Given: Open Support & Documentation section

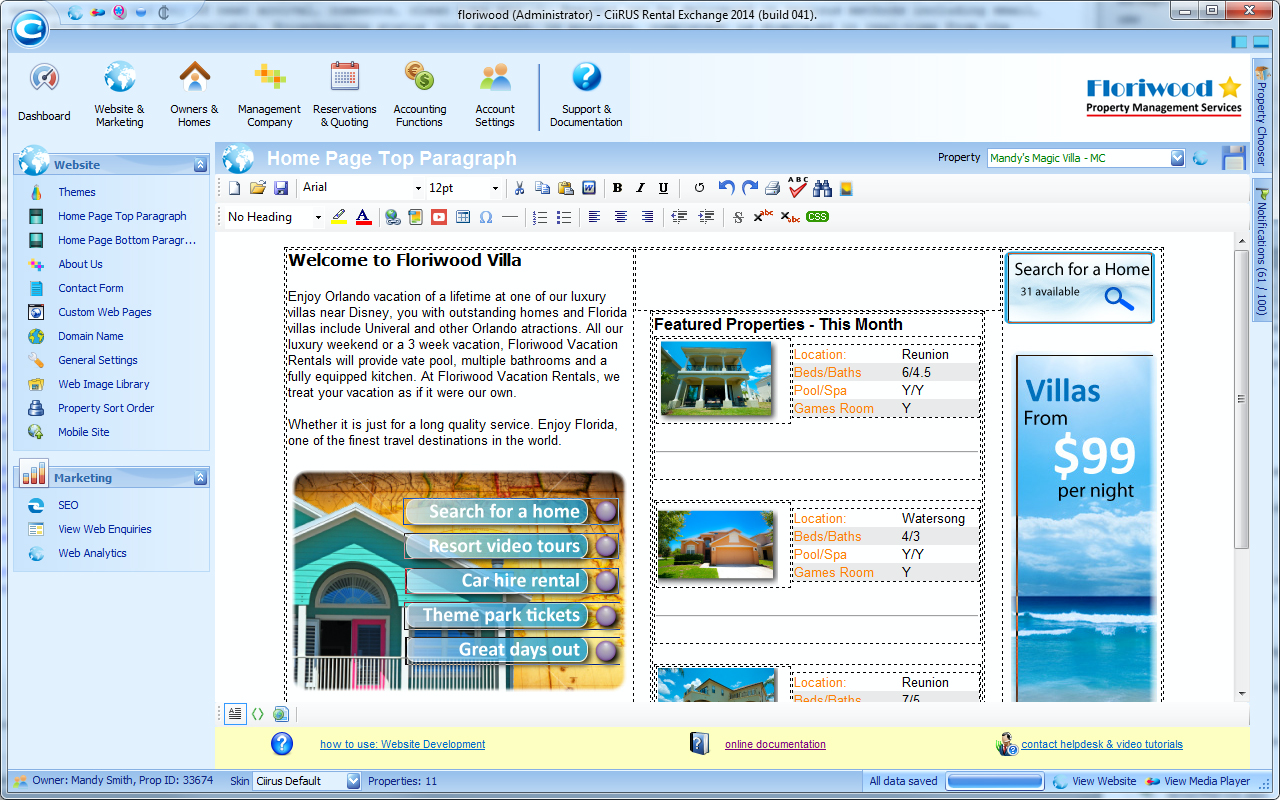Looking at the screenshot, I should pyautogui.click(x=586, y=93).
